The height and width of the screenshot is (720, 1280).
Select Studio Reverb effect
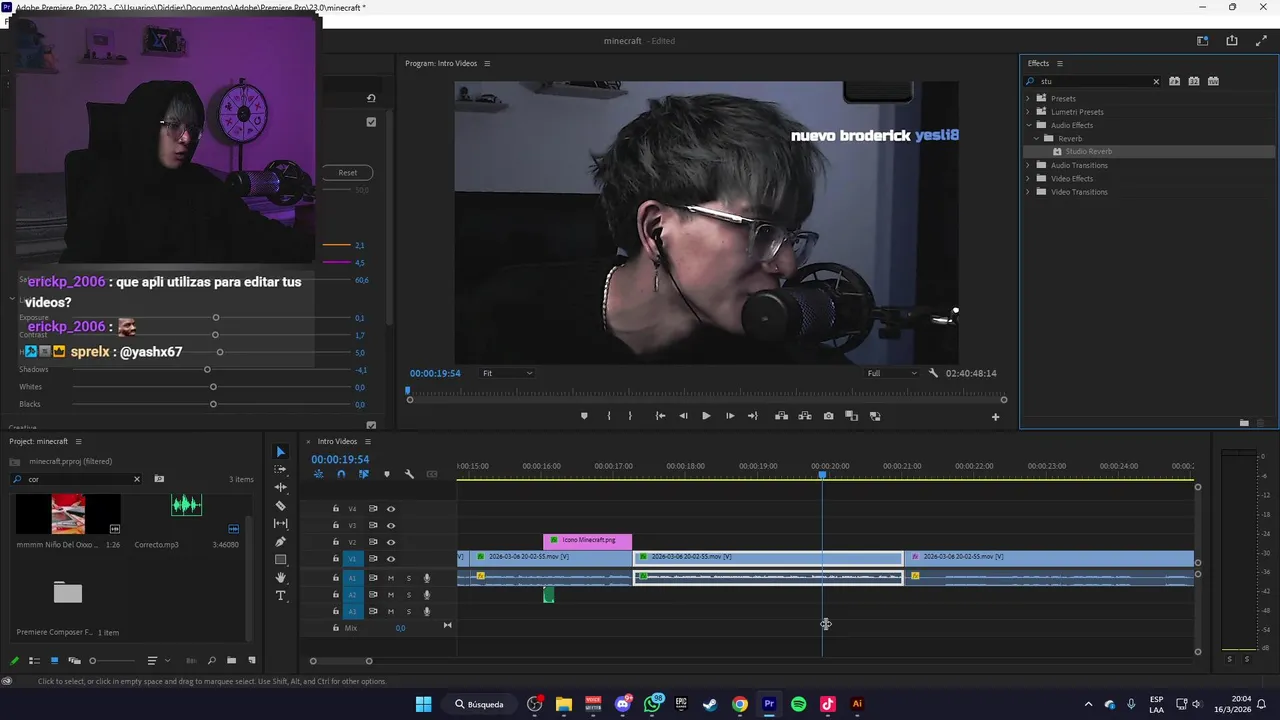pyautogui.click(x=1088, y=152)
